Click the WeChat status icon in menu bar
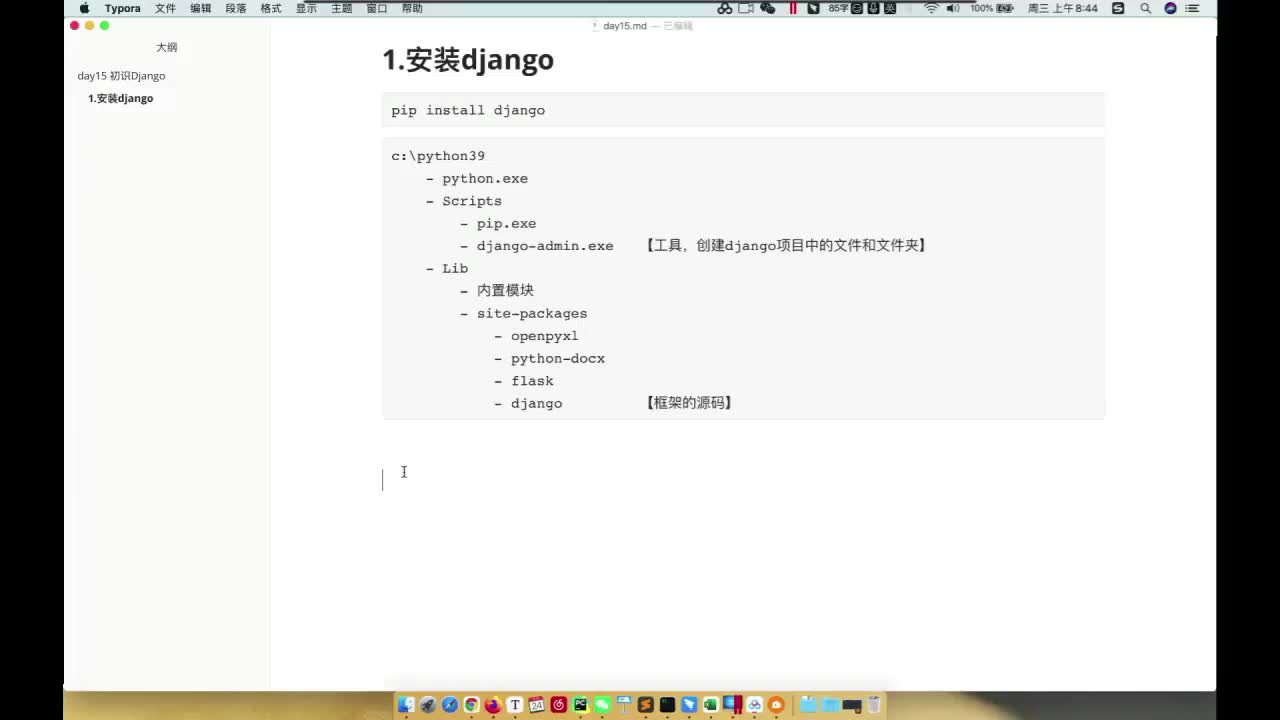The width and height of the screenshot is (1280, 720). [x=768, y=8]
